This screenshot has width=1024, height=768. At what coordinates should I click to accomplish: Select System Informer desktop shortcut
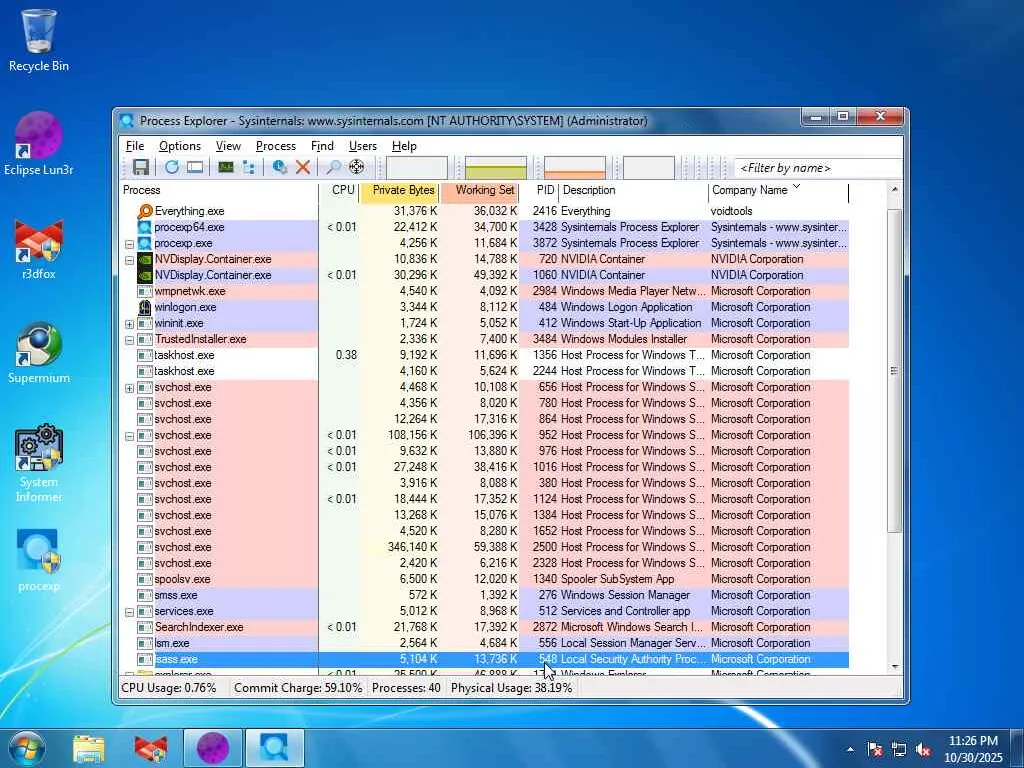click(39, 464)
